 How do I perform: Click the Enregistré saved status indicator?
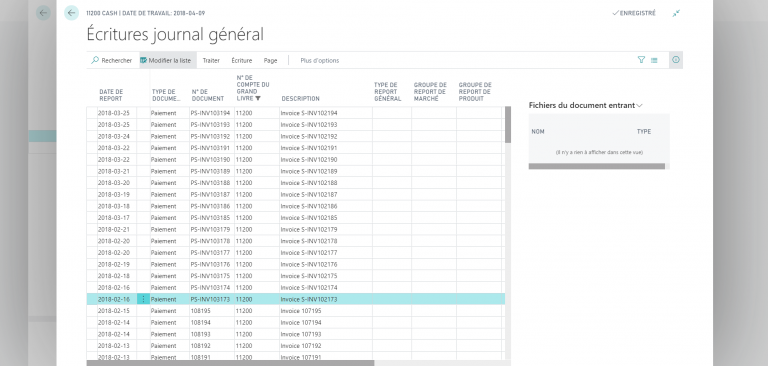634,13
